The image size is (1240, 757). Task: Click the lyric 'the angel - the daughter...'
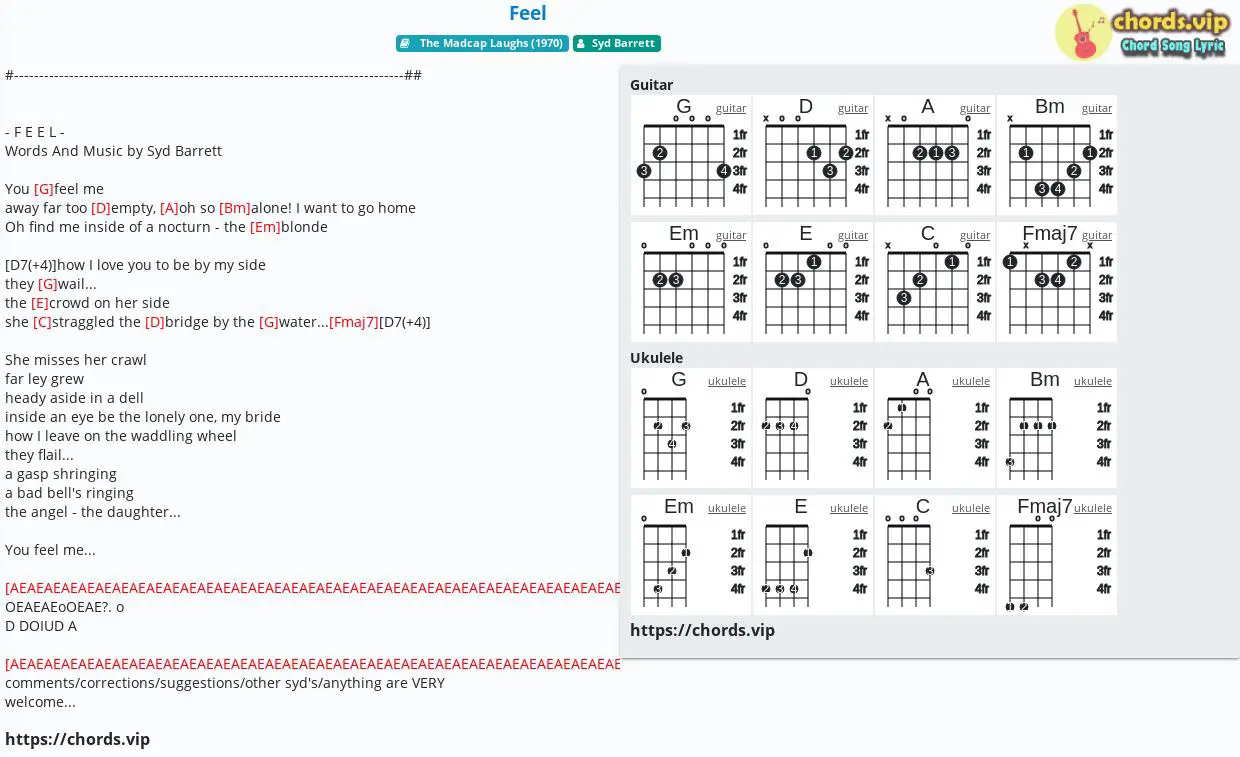pyautogui.click(x=93, y=512)
